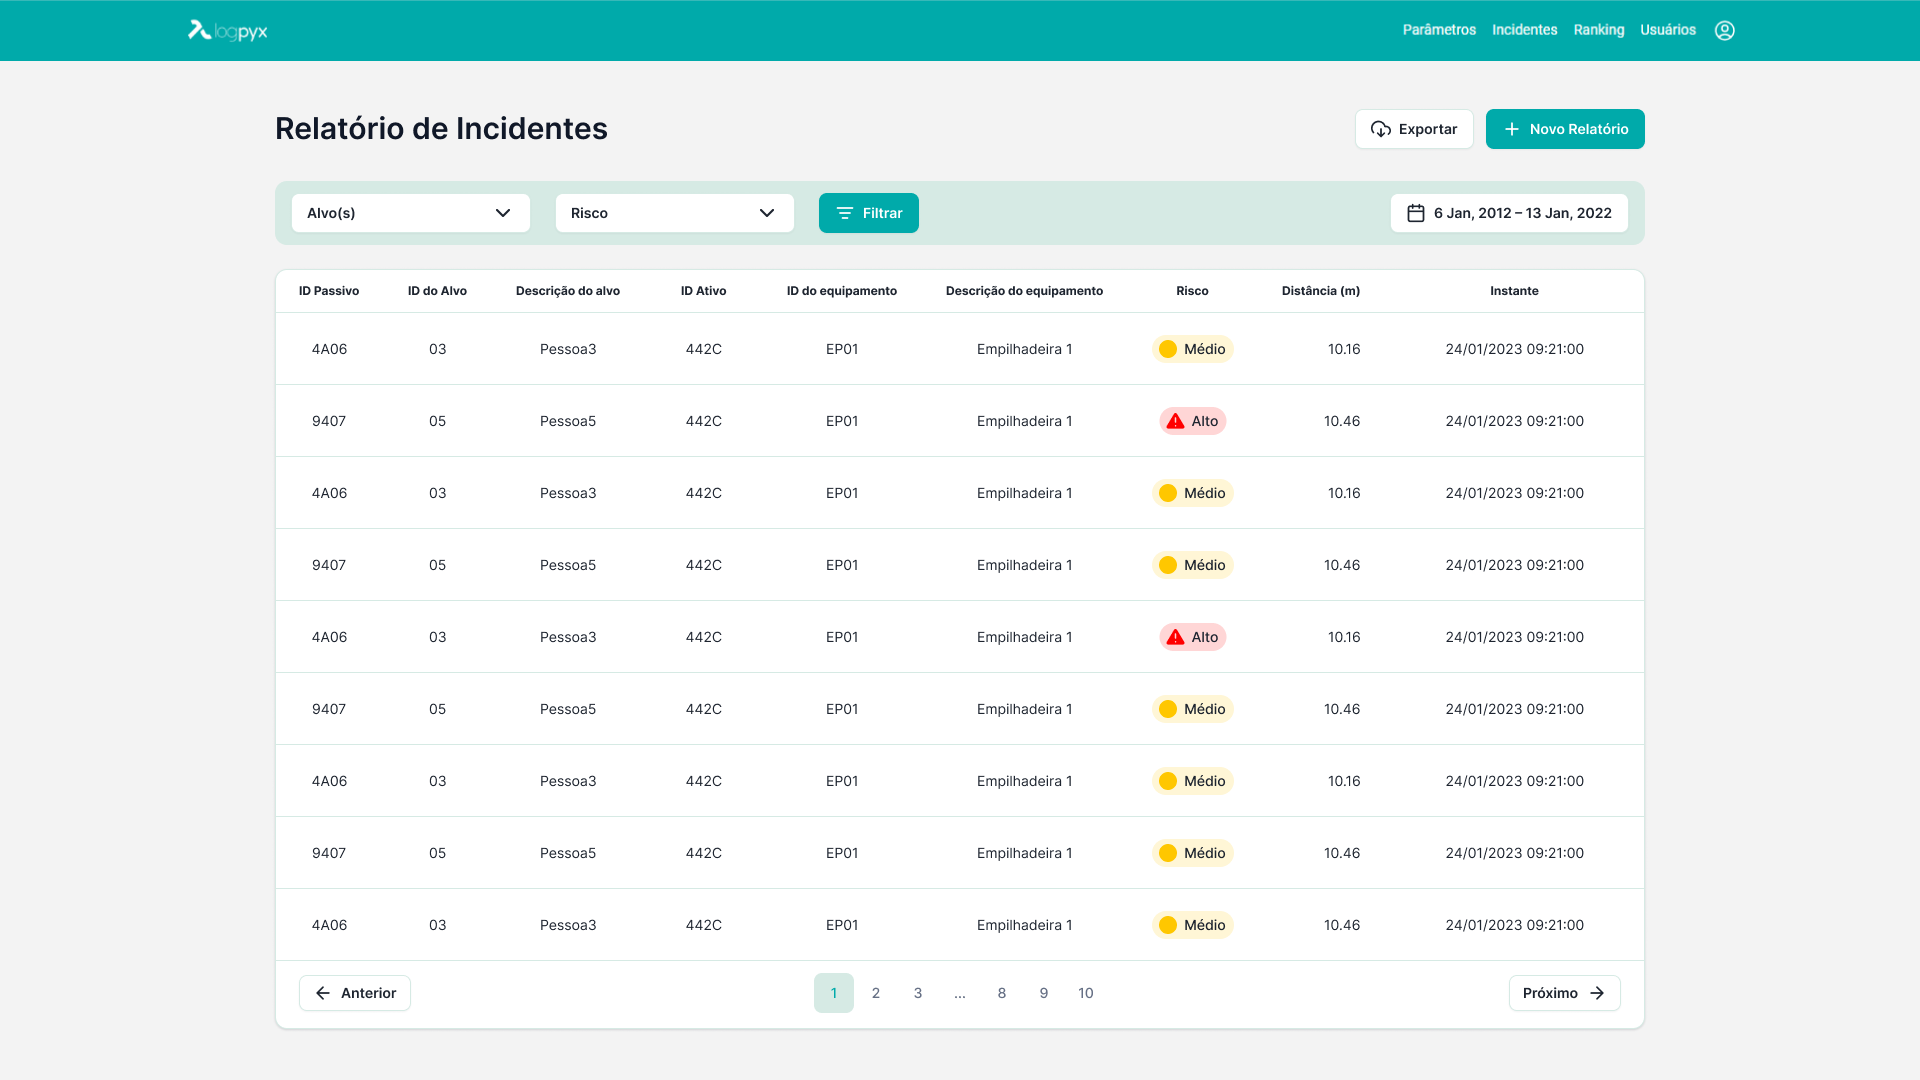Open the user profile icon
The width and height of the screenshot is (1920, 1080).
point(1724,30)
